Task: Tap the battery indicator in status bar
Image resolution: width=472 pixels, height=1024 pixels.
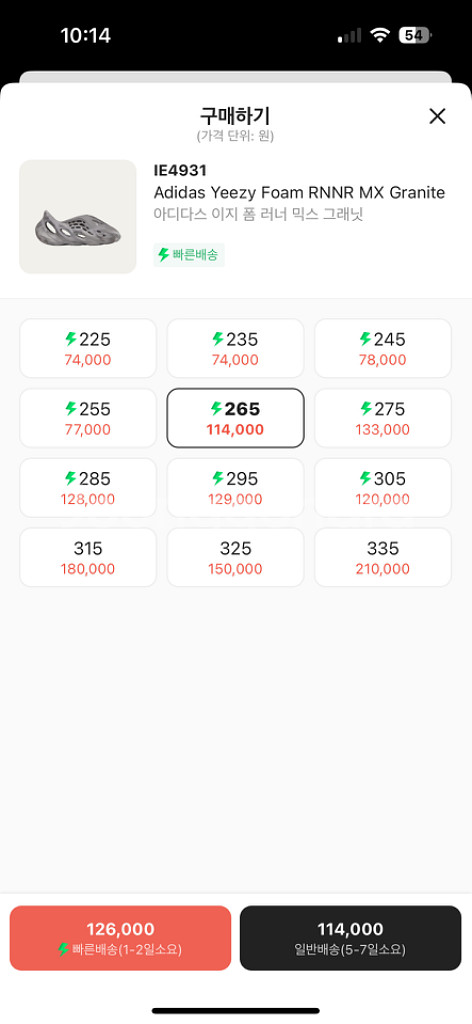Action: click(x=415, y=35)
